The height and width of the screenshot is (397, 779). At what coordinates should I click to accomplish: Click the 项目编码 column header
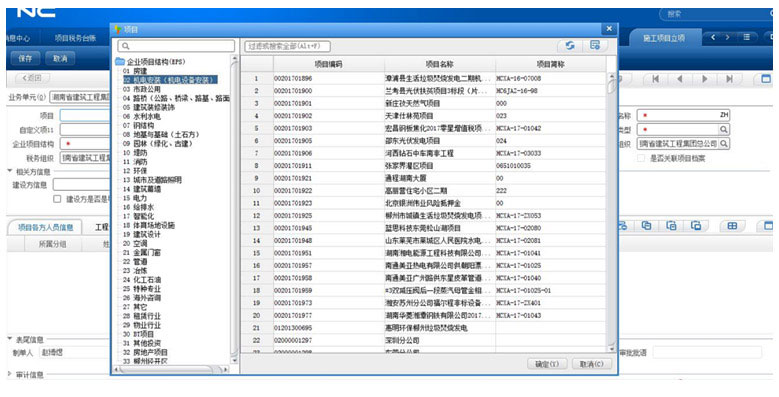click(x=328, y=64)
